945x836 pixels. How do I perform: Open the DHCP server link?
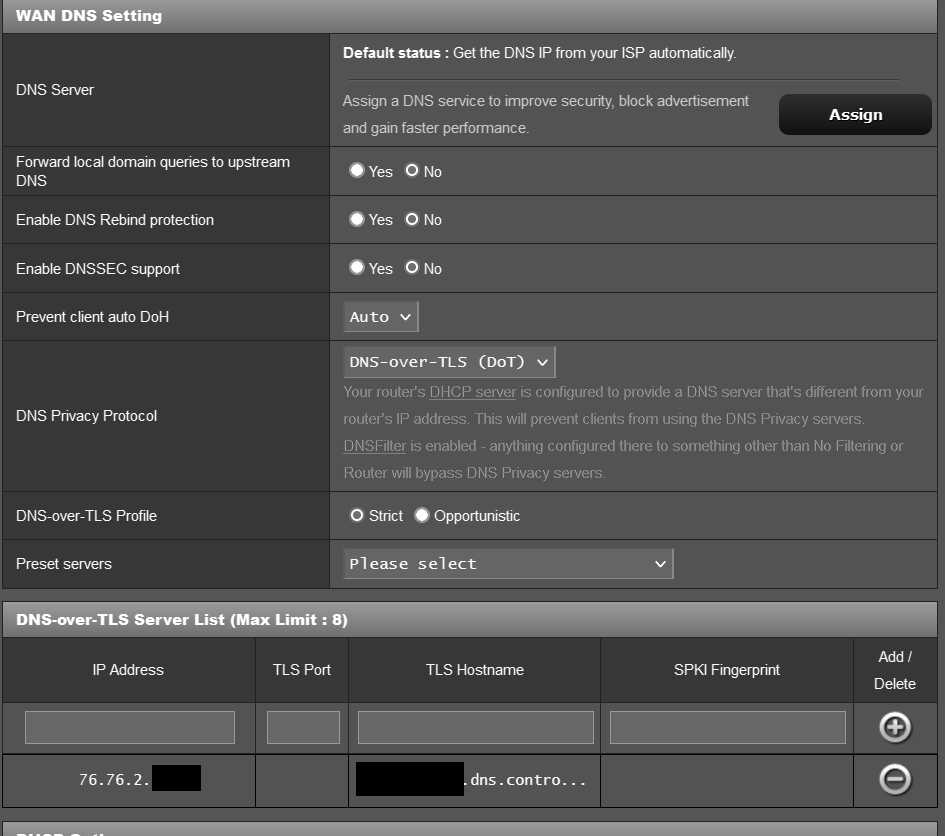(472, 392)
